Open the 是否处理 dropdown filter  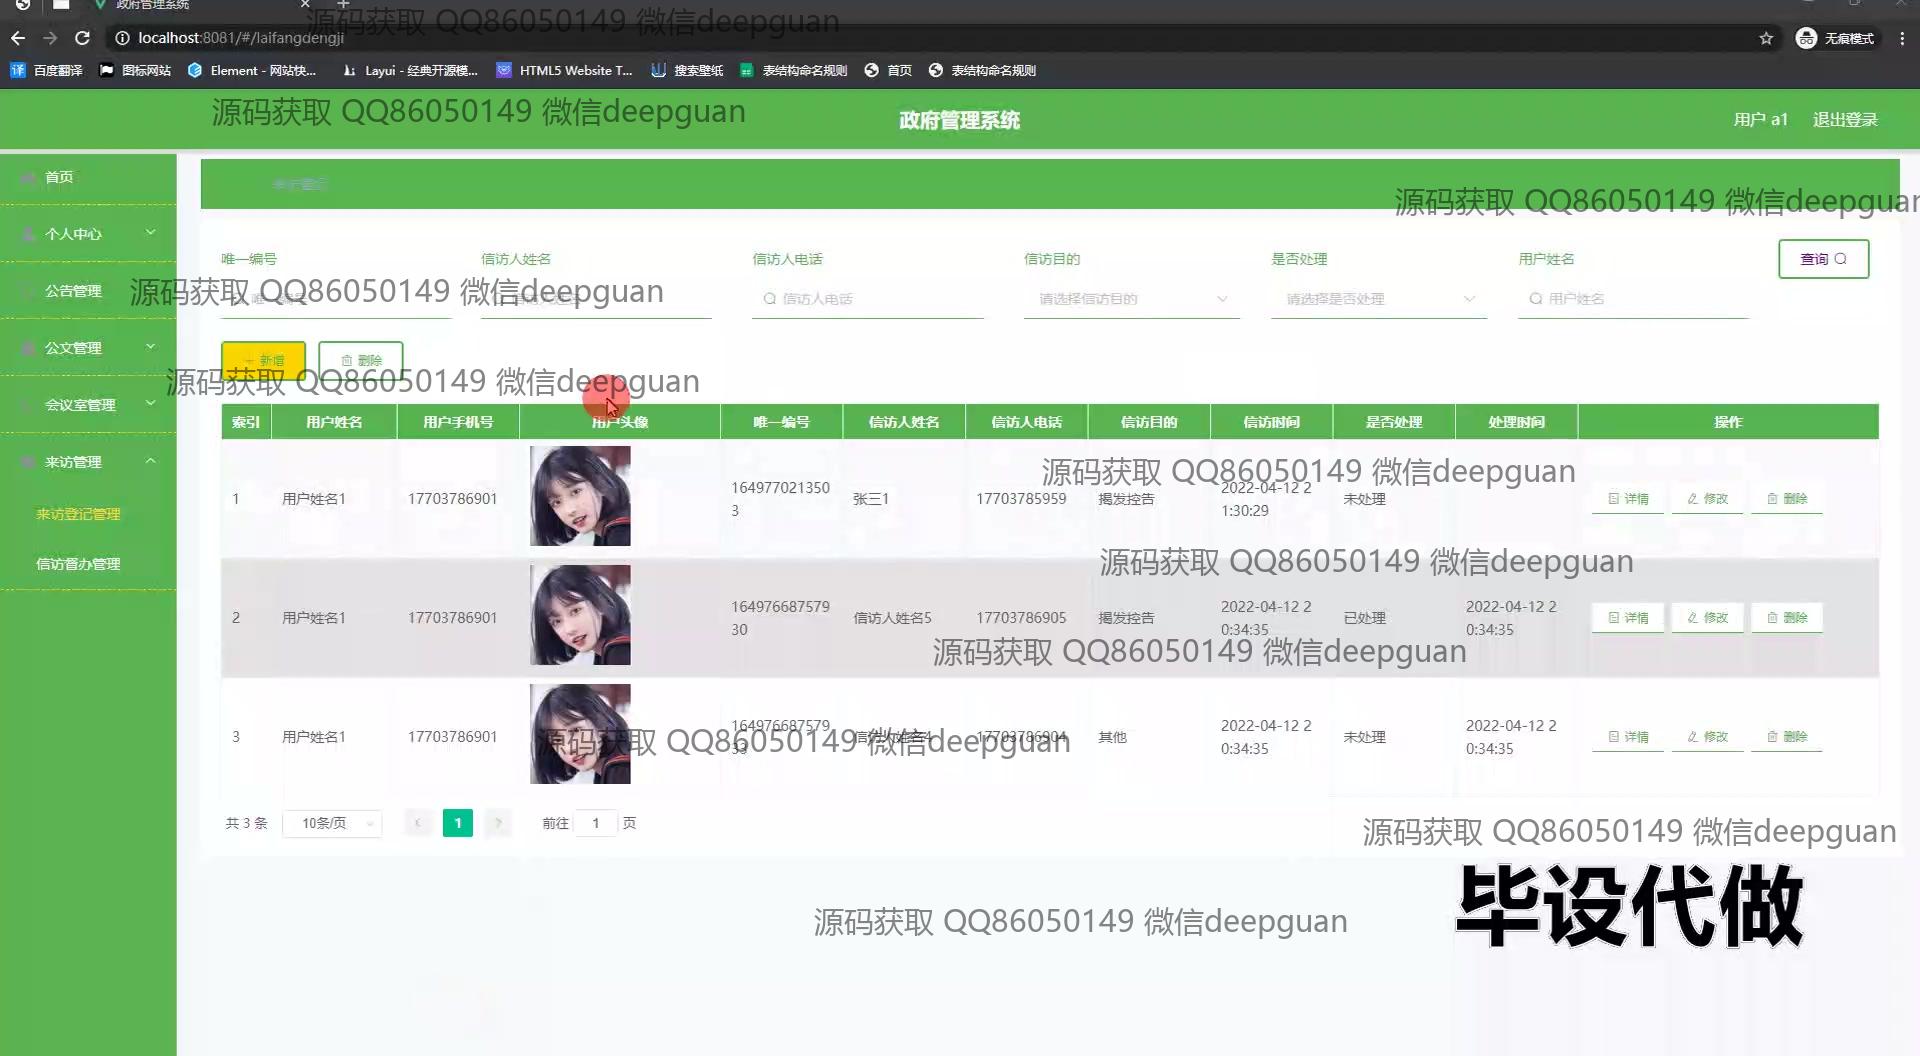(x=1378, y=299)
